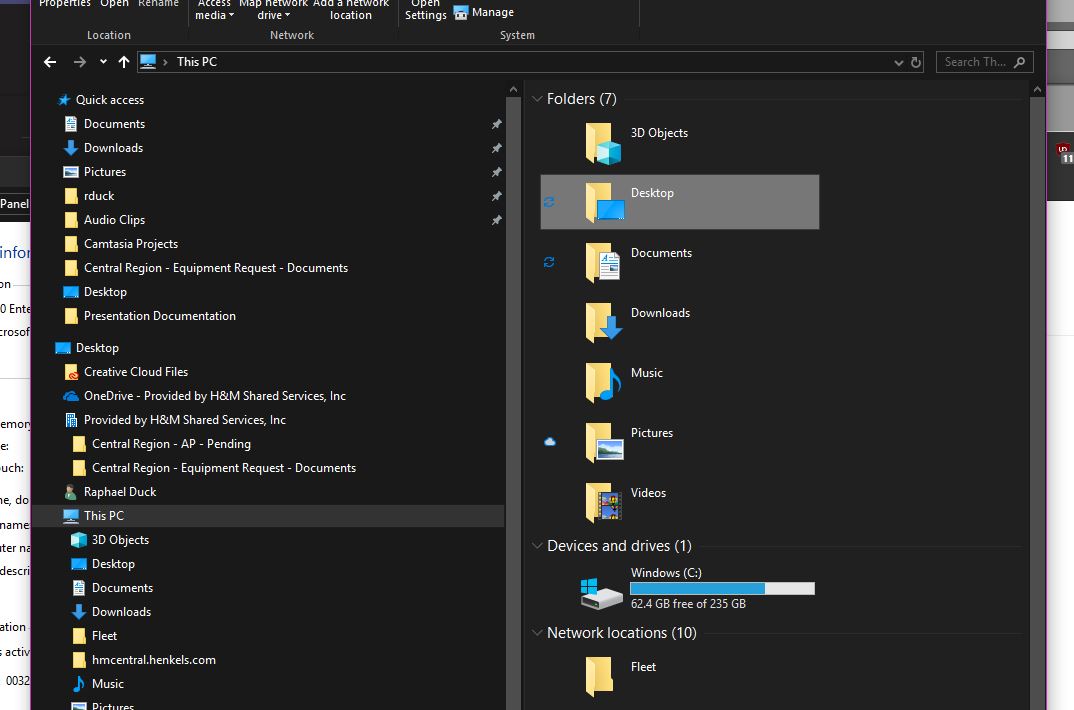This screenshot has width=1074, height=710.
Task: Click the Quick access star icon
Action: coord(64,100)
